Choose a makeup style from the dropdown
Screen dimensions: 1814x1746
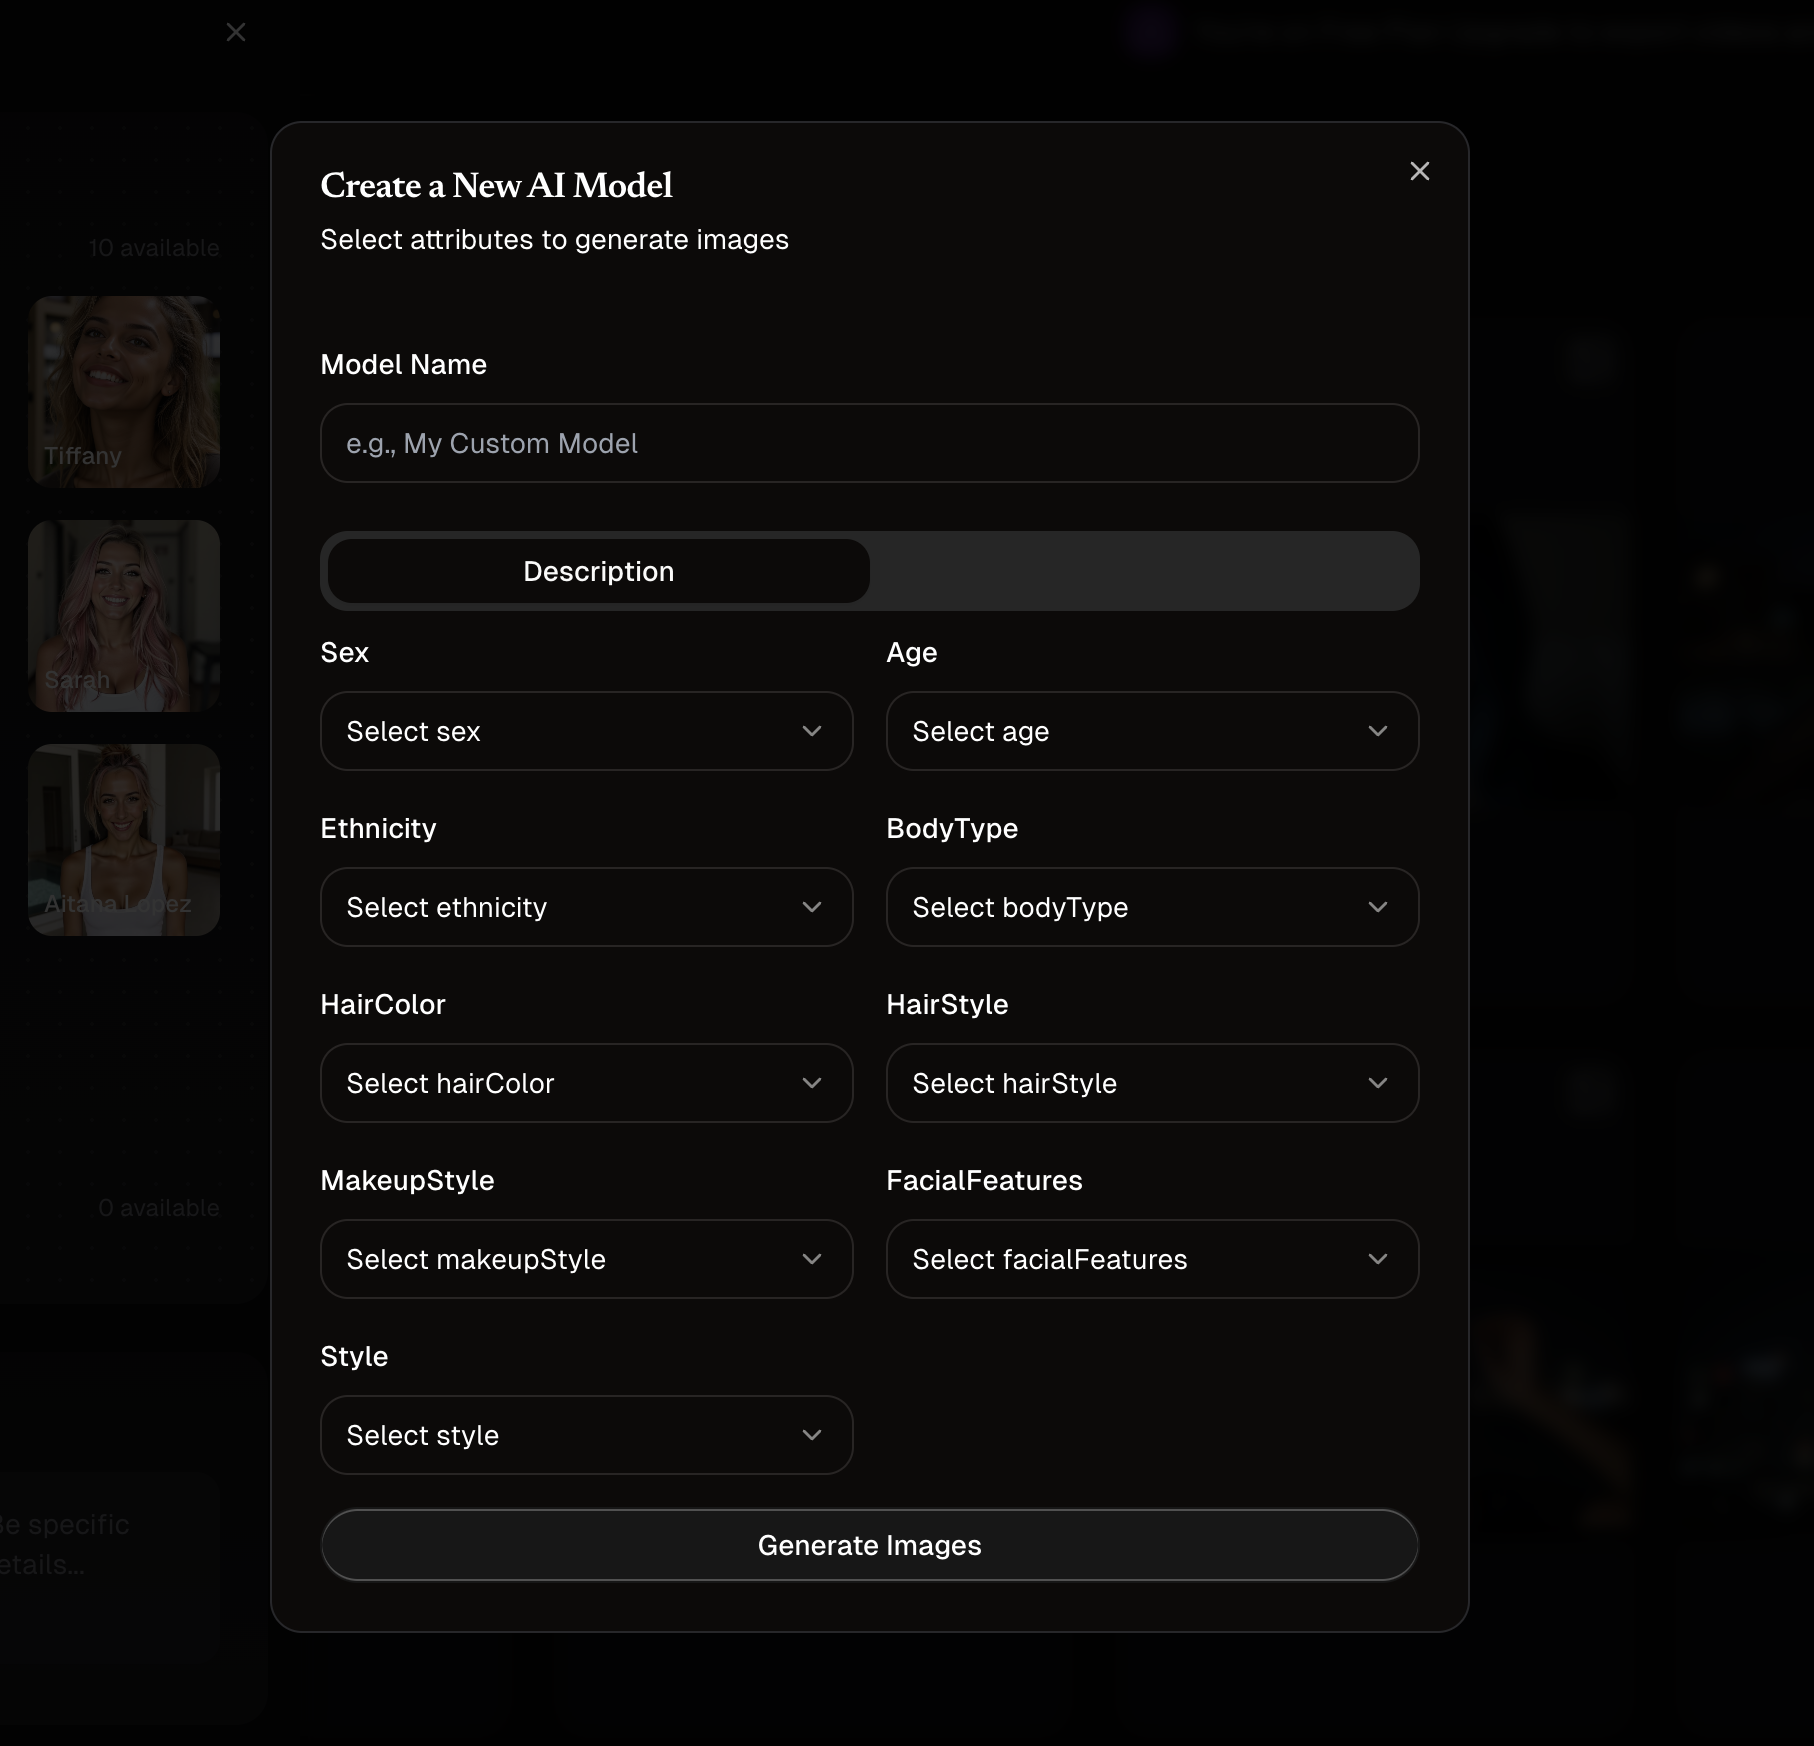pos(586,1259)
